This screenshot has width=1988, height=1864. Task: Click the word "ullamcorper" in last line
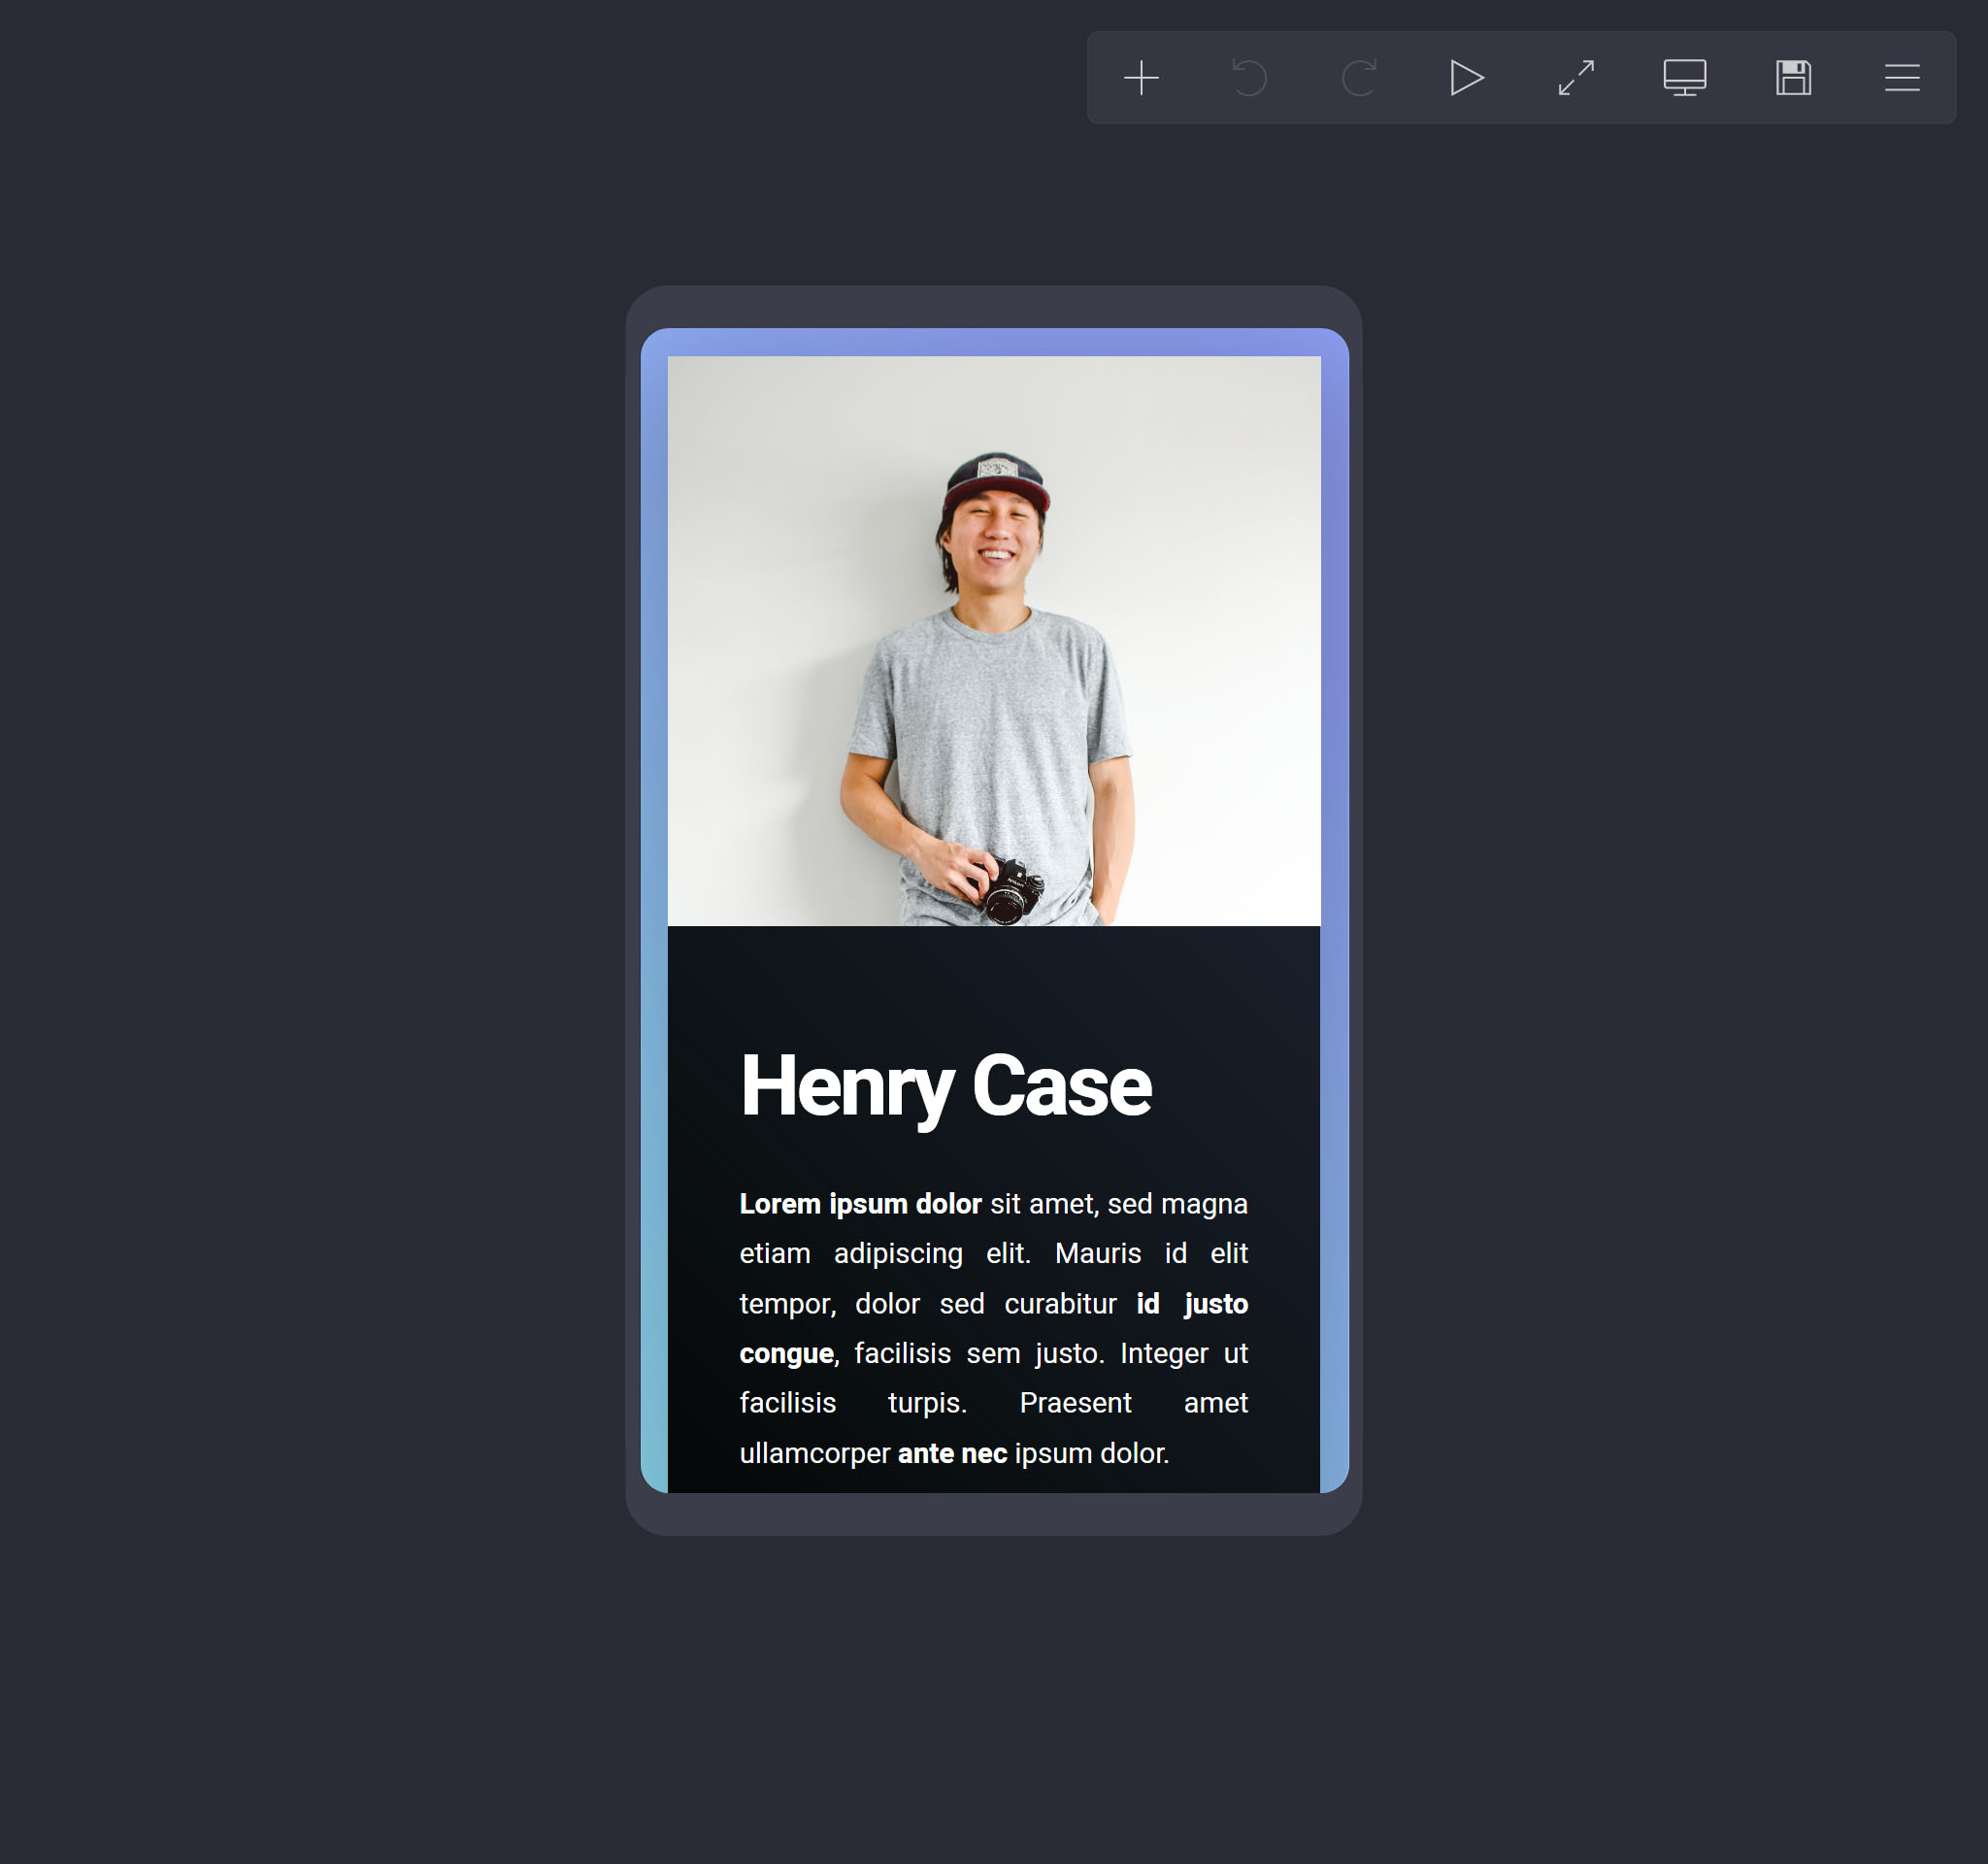point(814,1453)
